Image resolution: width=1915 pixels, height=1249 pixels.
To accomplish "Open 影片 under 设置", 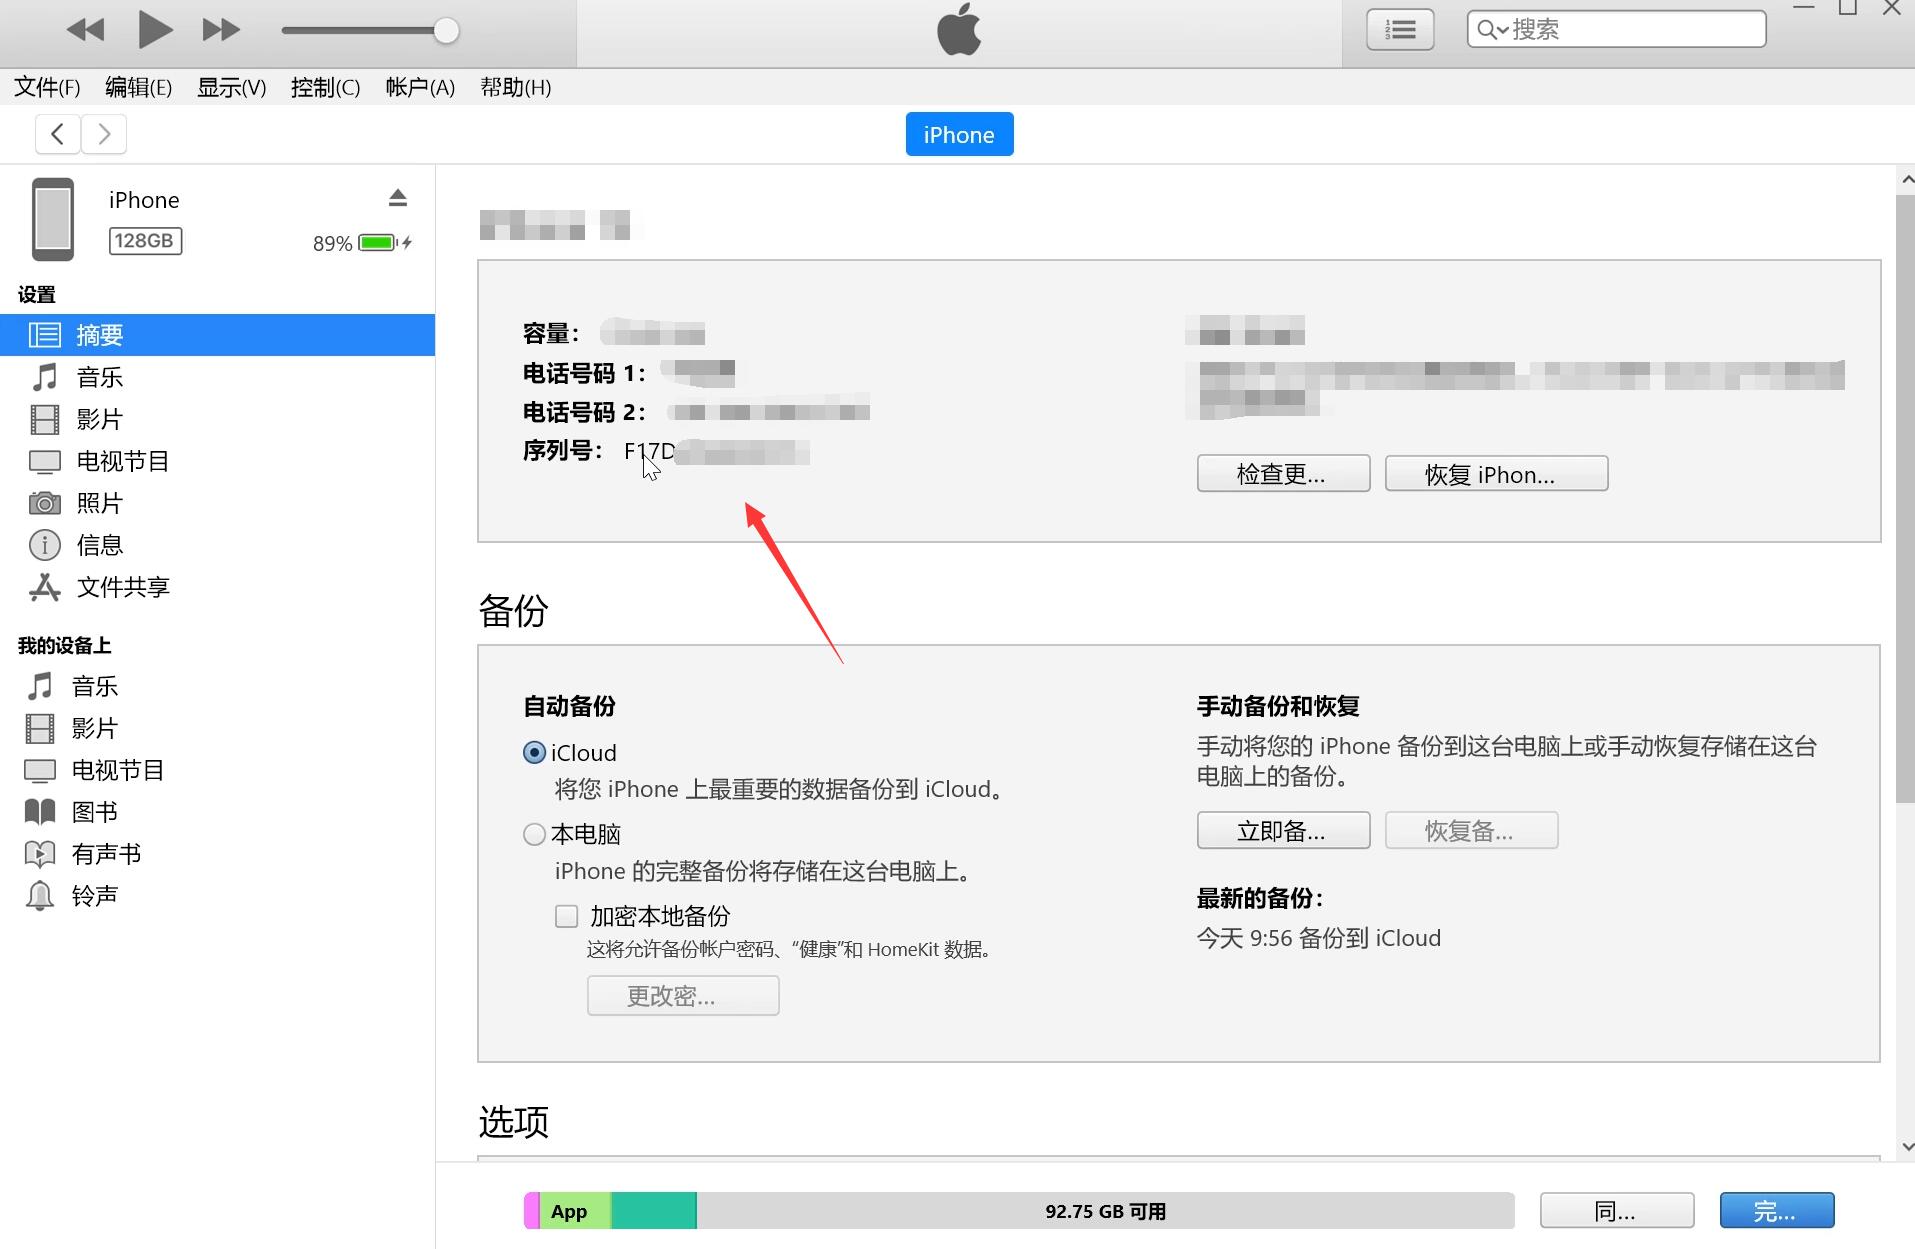I will point(217,419).
